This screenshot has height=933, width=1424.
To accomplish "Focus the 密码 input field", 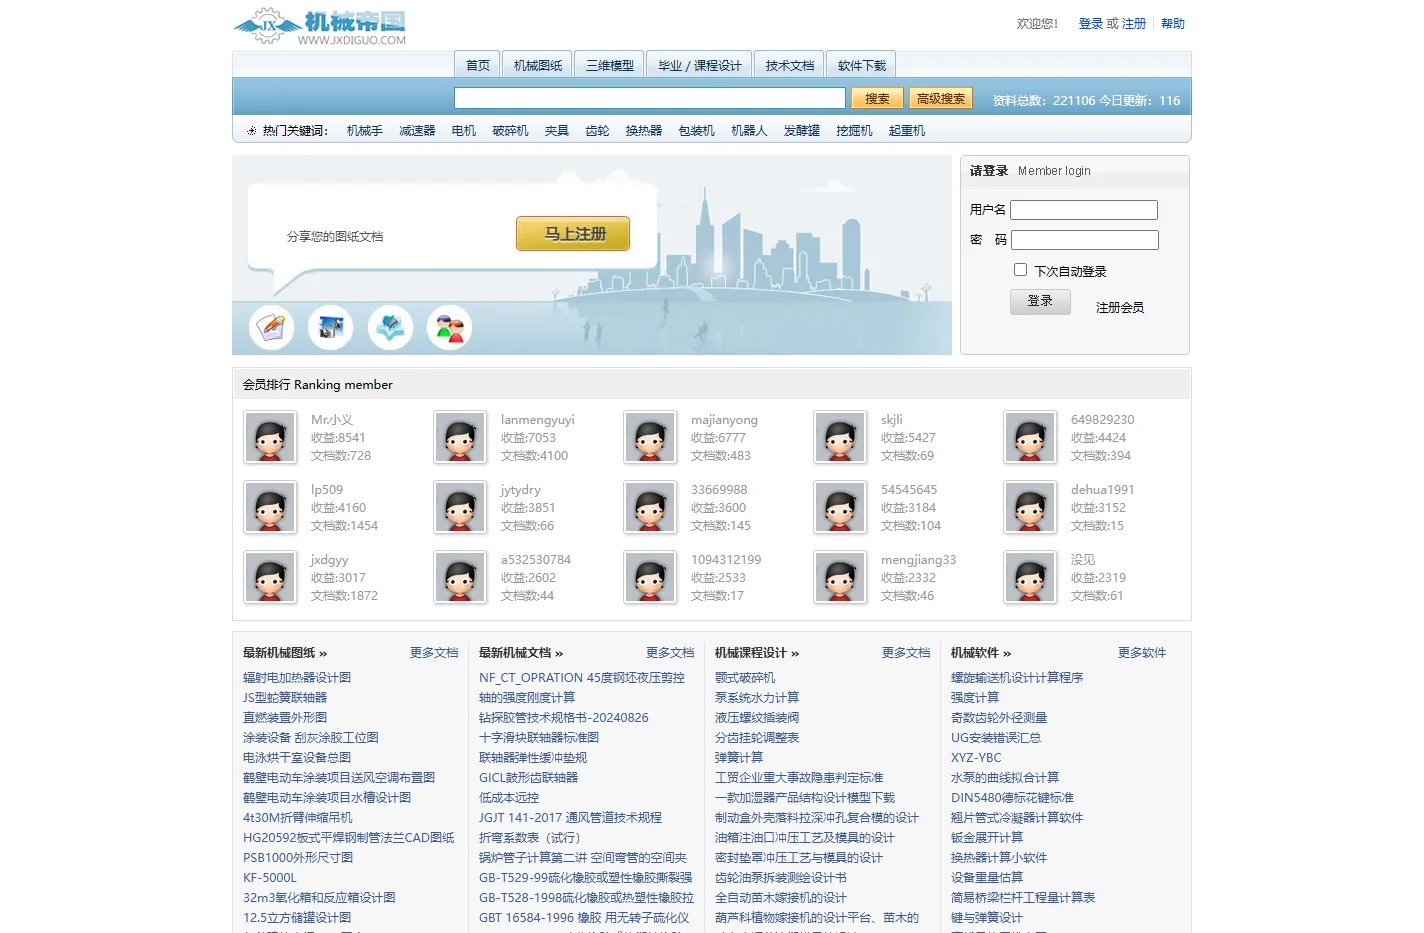I will coord(1085,240).
